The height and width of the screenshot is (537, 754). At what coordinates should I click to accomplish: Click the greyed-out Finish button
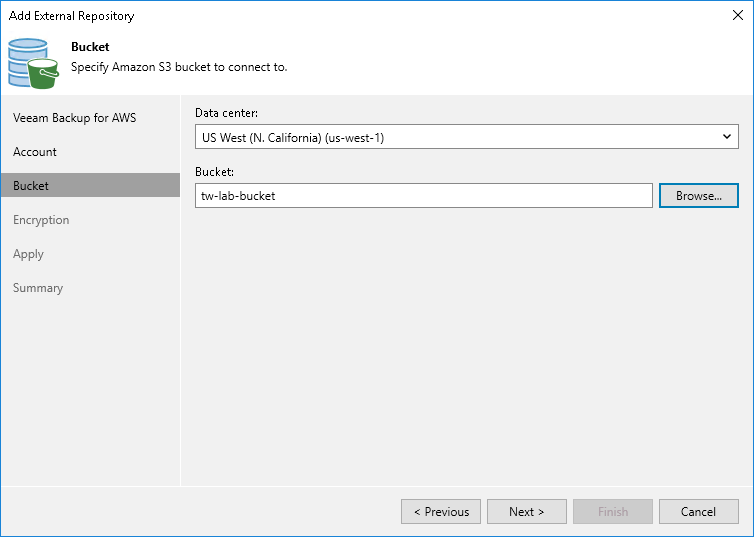pyautogui.click(x=613, y=512)
